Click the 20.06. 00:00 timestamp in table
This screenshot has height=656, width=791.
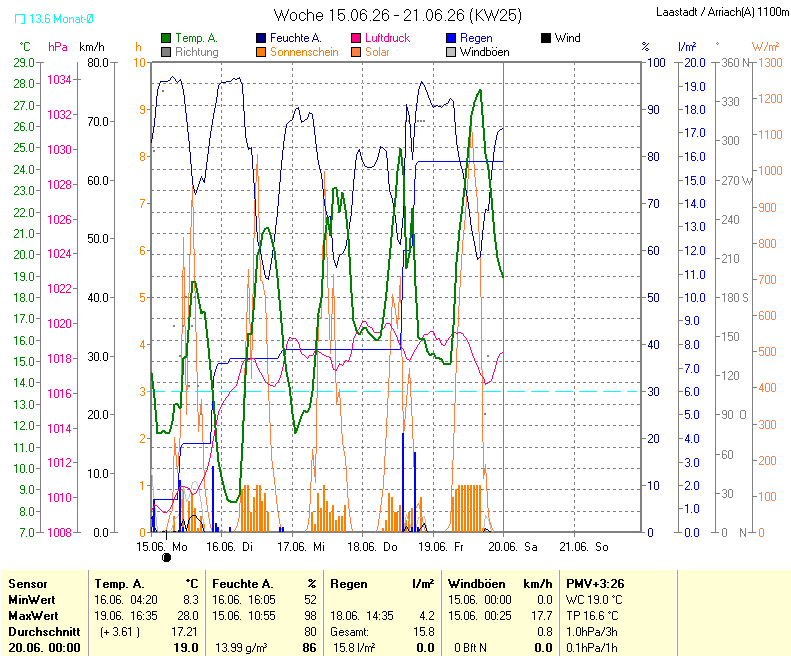tap(44, 648)
